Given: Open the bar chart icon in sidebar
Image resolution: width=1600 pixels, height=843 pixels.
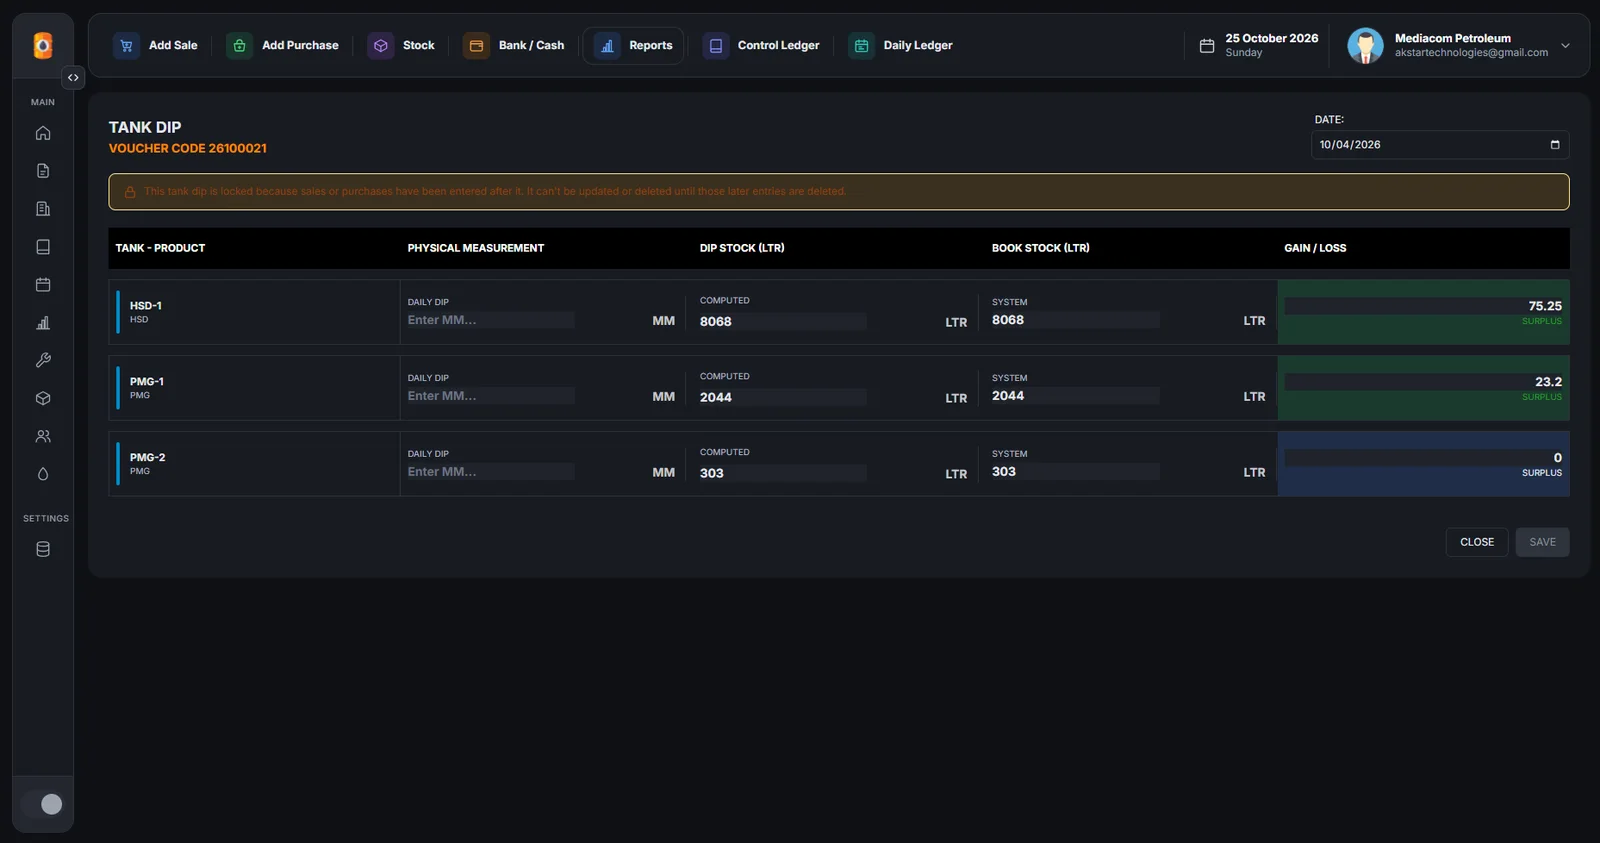Looking at the screenshot, I should coord(43,323).
